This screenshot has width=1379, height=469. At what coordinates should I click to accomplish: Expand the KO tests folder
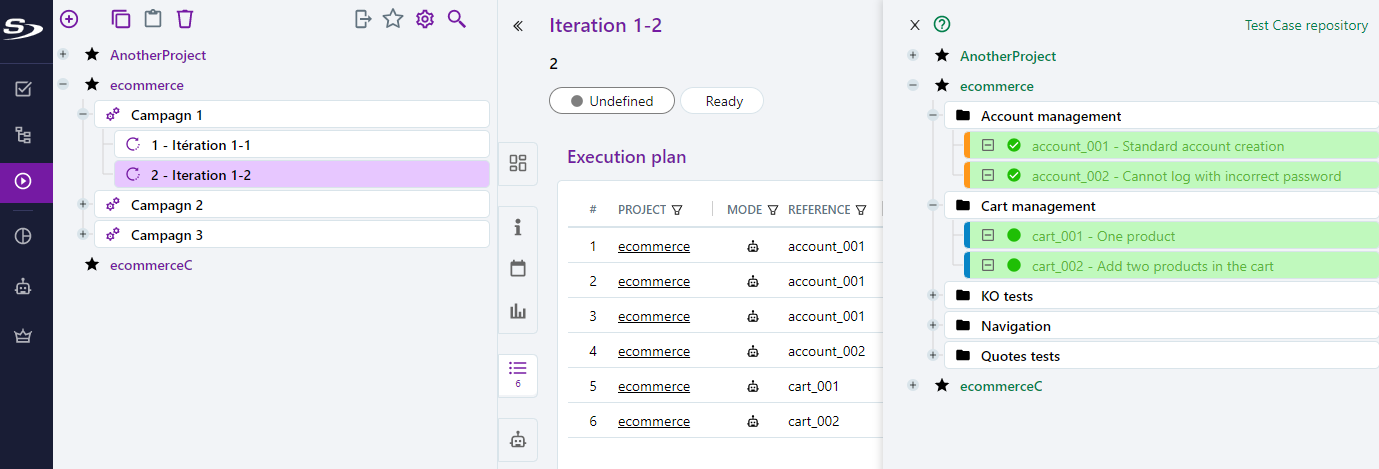933,296
